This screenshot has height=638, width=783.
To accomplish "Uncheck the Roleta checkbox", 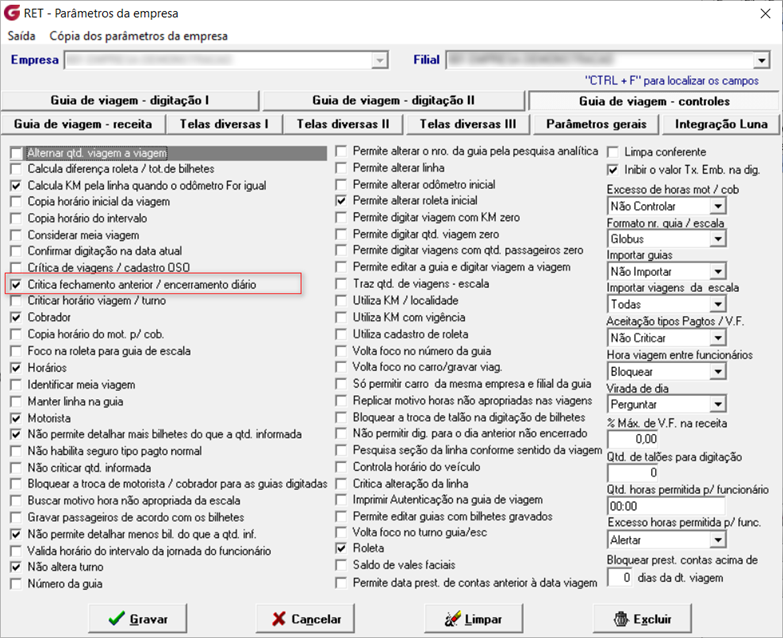I will coord(341,548).
